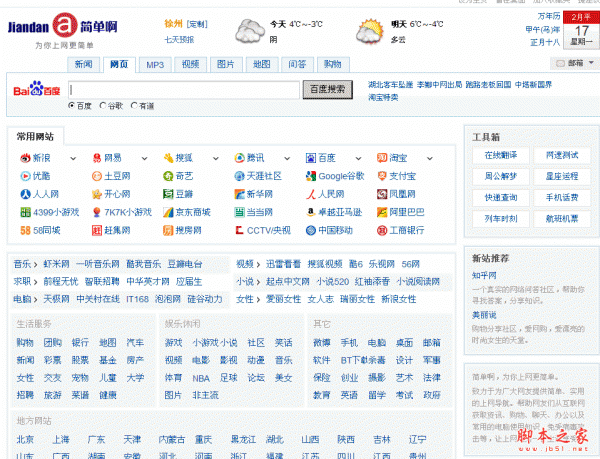Open the 在线翻译 tool
The image size is (600, 459).
tap(501, 155)
